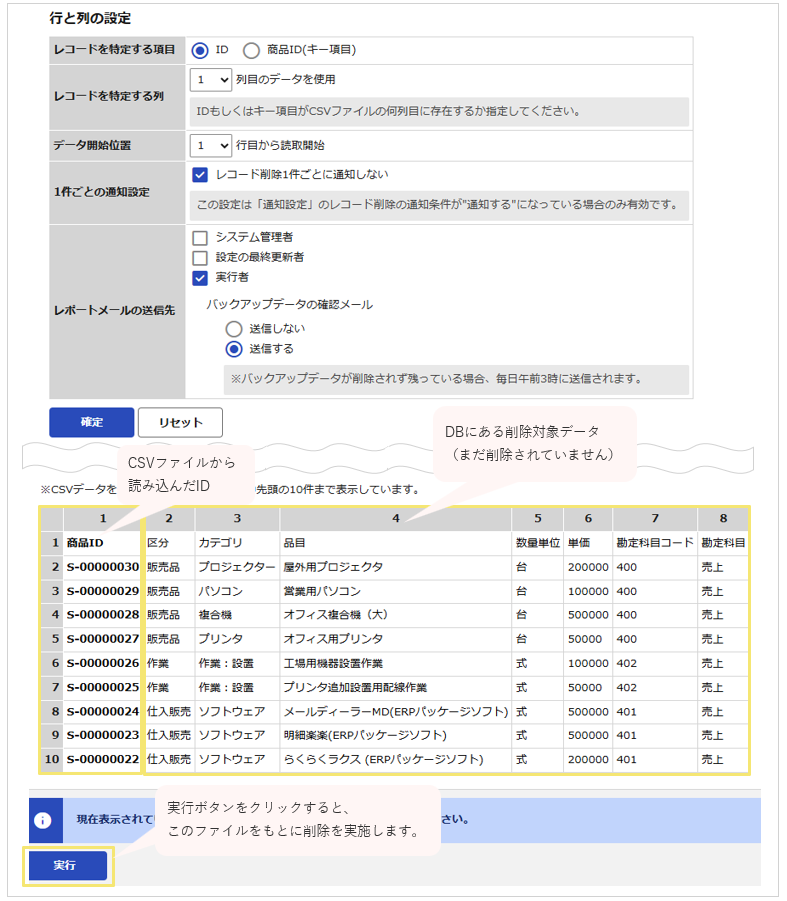
Task: Check the システム管理者 checkbox
Action: 200,238
